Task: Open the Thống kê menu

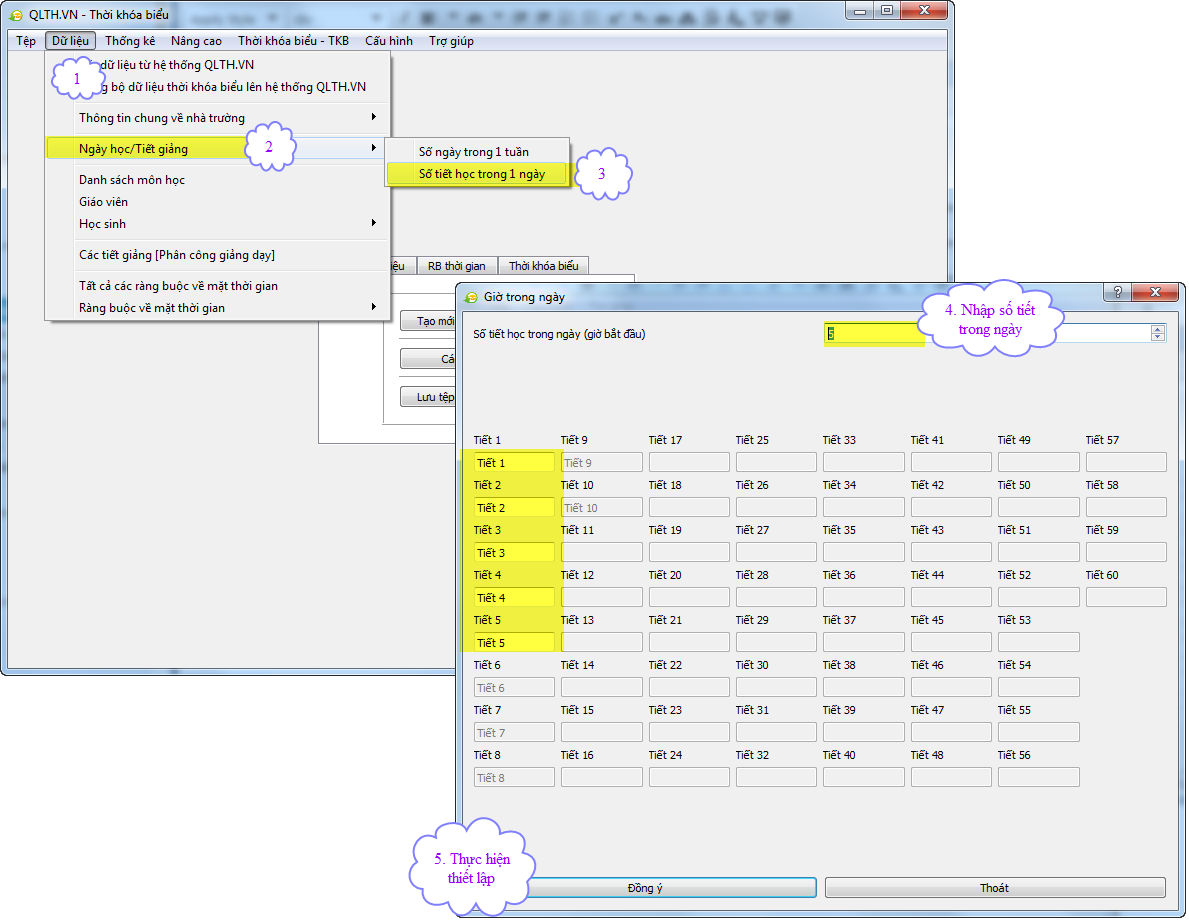Action: coord(130,41)
